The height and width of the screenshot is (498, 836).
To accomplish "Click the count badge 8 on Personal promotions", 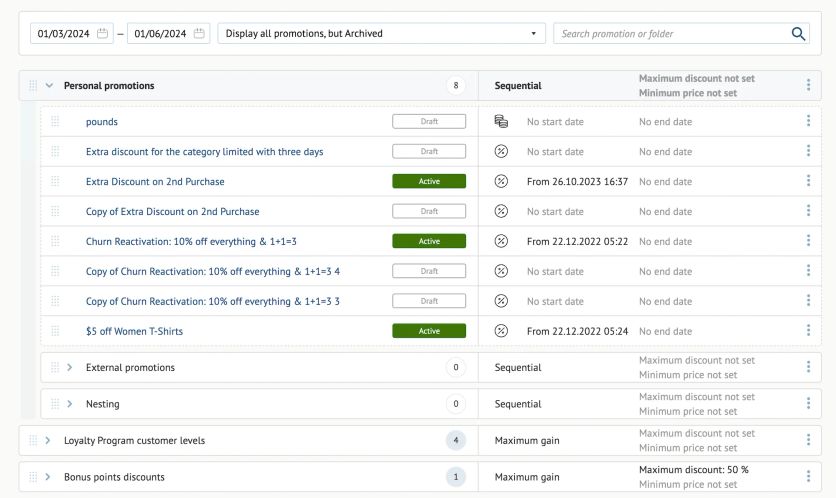I will coord(456,85).
